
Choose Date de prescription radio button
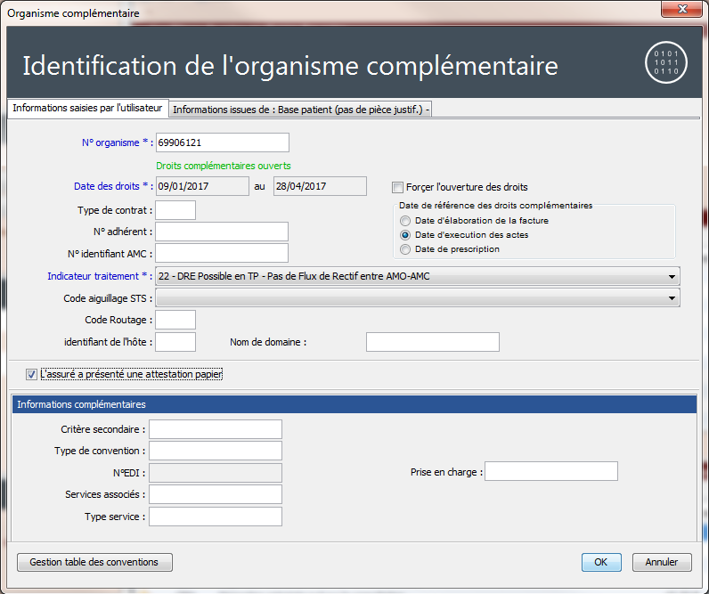(405, 249)
